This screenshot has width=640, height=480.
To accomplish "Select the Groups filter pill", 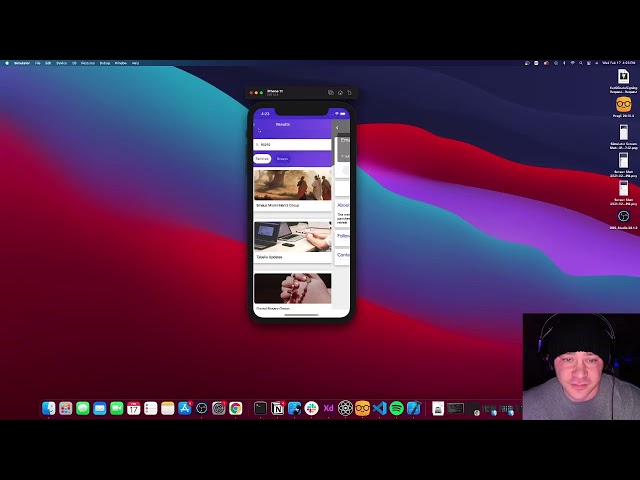I will (282, 158).
